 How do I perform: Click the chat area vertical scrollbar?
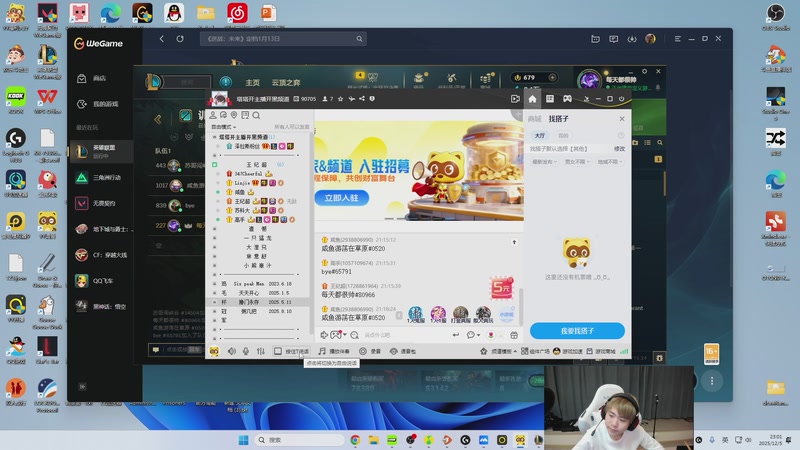tap(520, 306)
